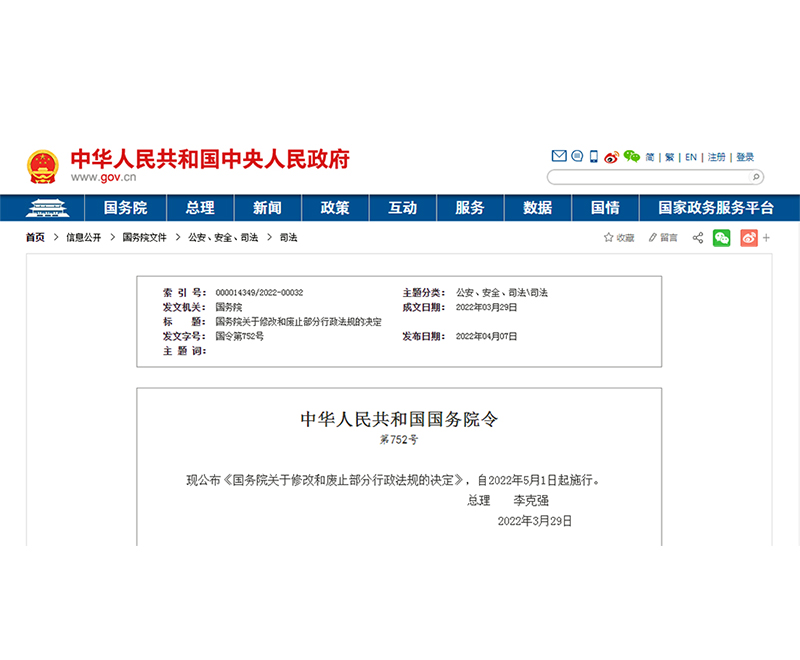This screenshot has height=660, width=800.
Task: Click the national emblem logo
Action: [43, 167]
